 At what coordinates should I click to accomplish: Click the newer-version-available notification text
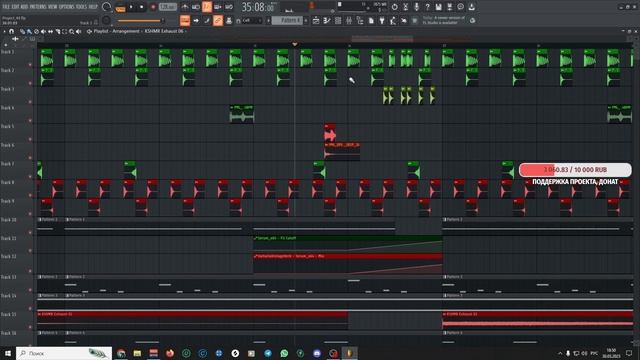click(x=444, y=20)
